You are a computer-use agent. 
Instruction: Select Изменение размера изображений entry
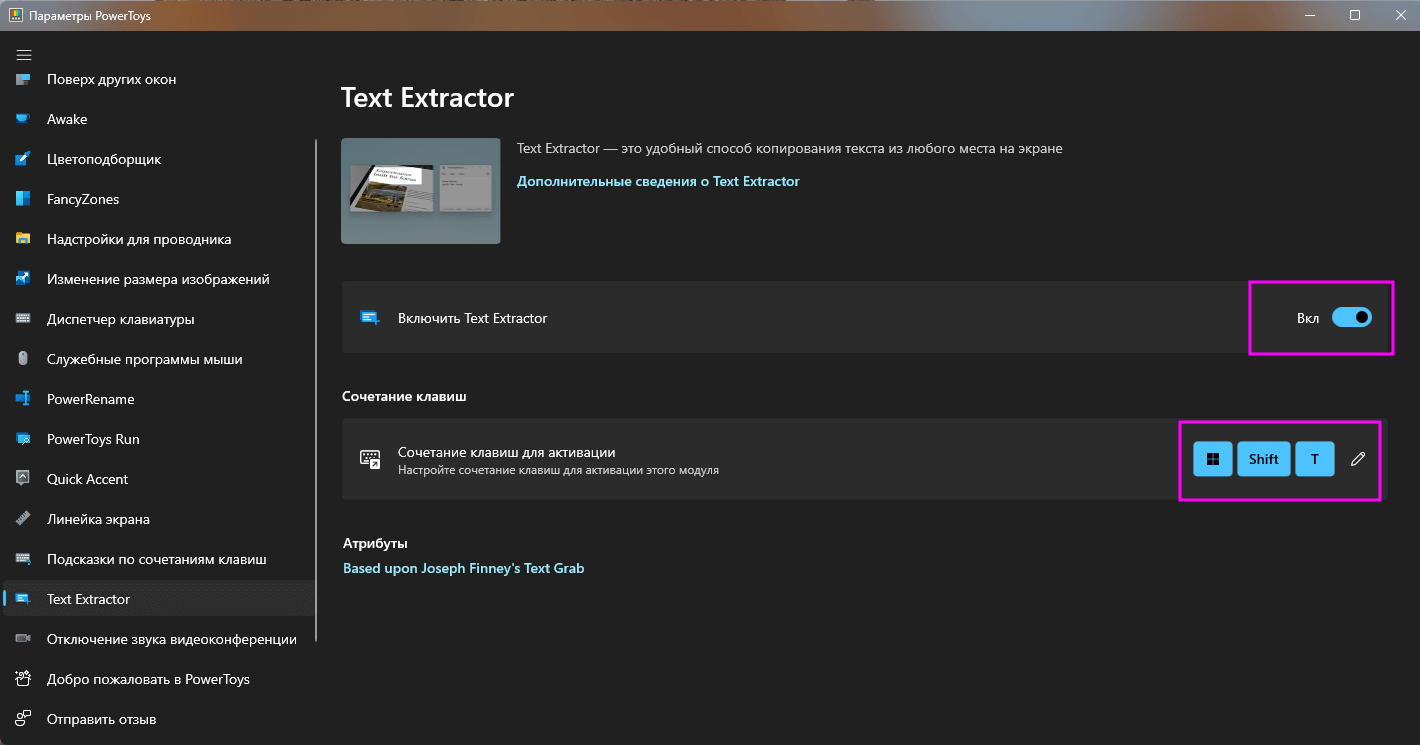158,279
